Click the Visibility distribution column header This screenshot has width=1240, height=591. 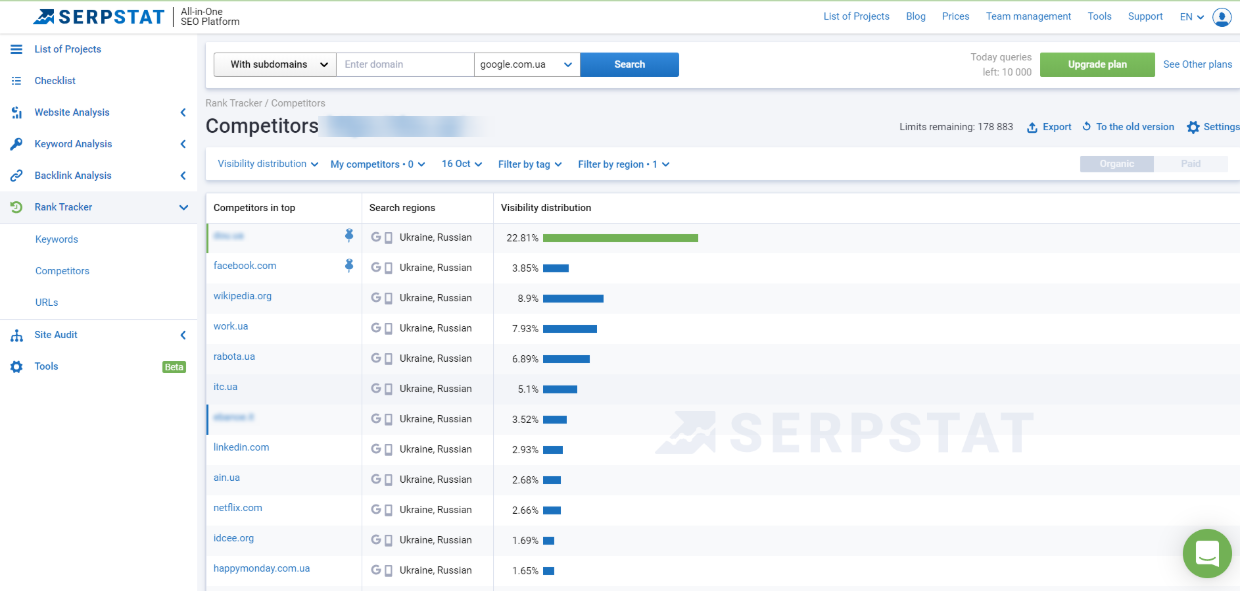(x=546, y=208)
